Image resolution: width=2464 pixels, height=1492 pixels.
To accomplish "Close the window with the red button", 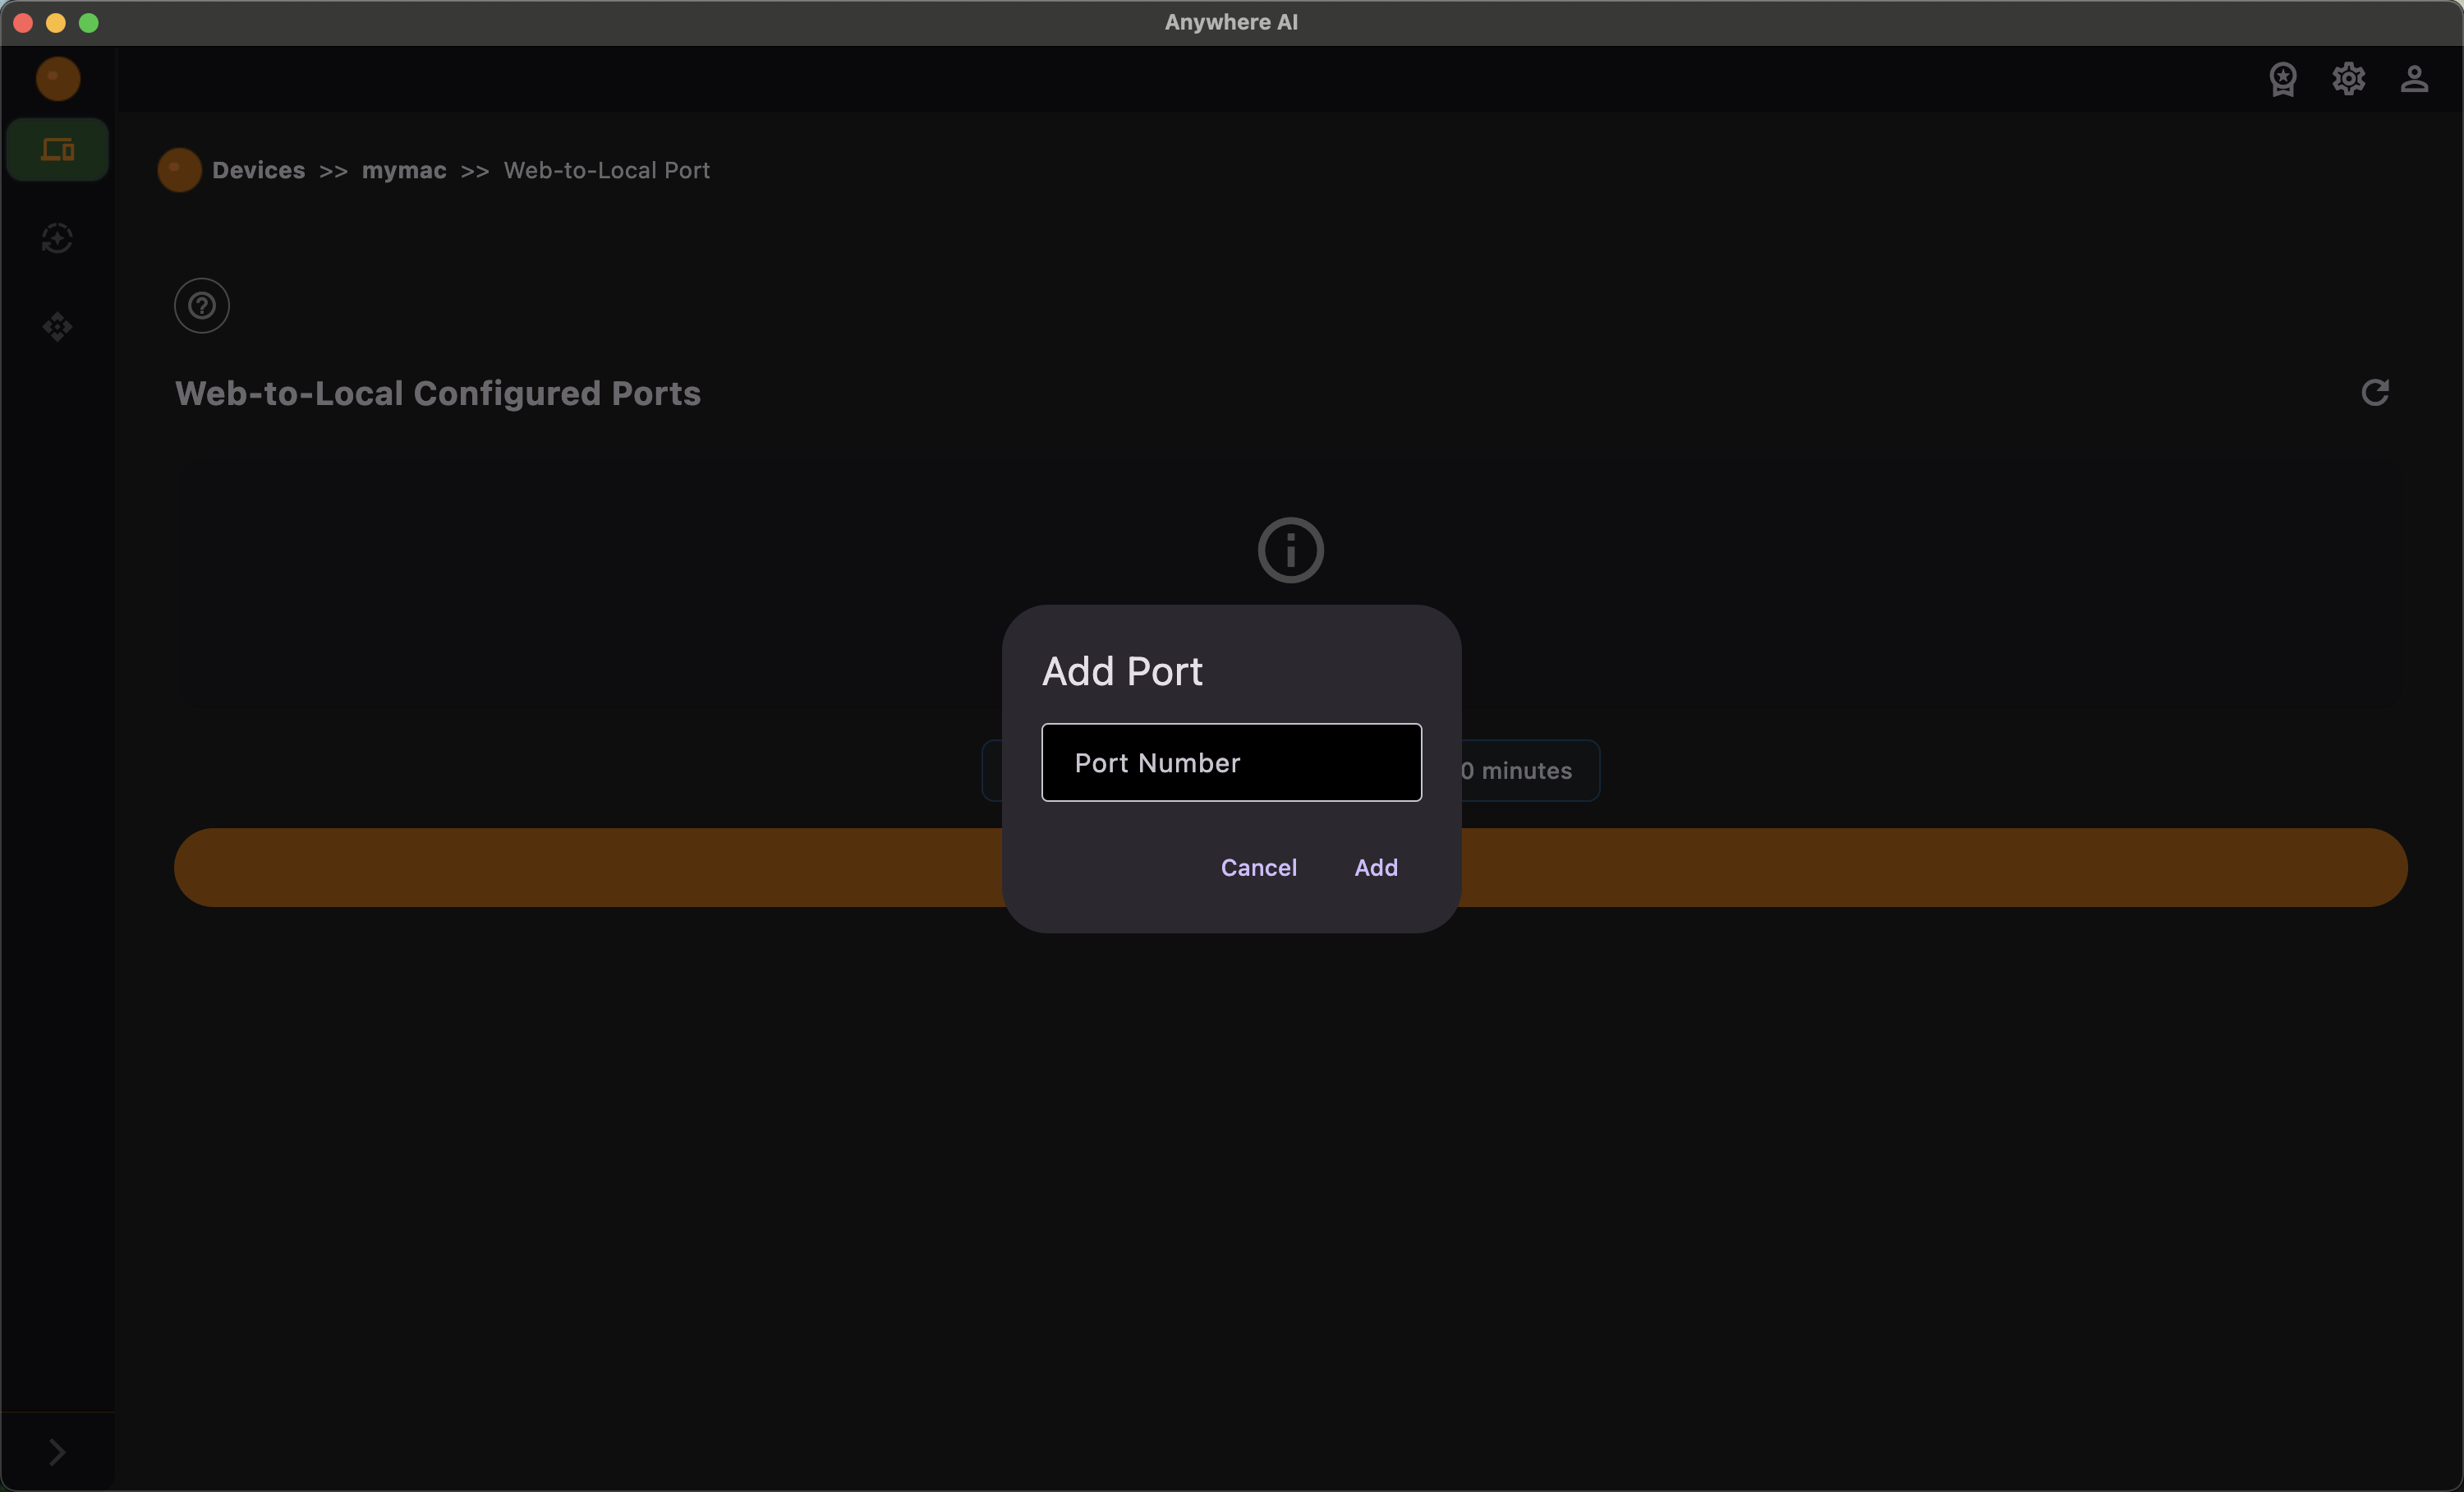I will pyautogui.click(x=23, y=22).
